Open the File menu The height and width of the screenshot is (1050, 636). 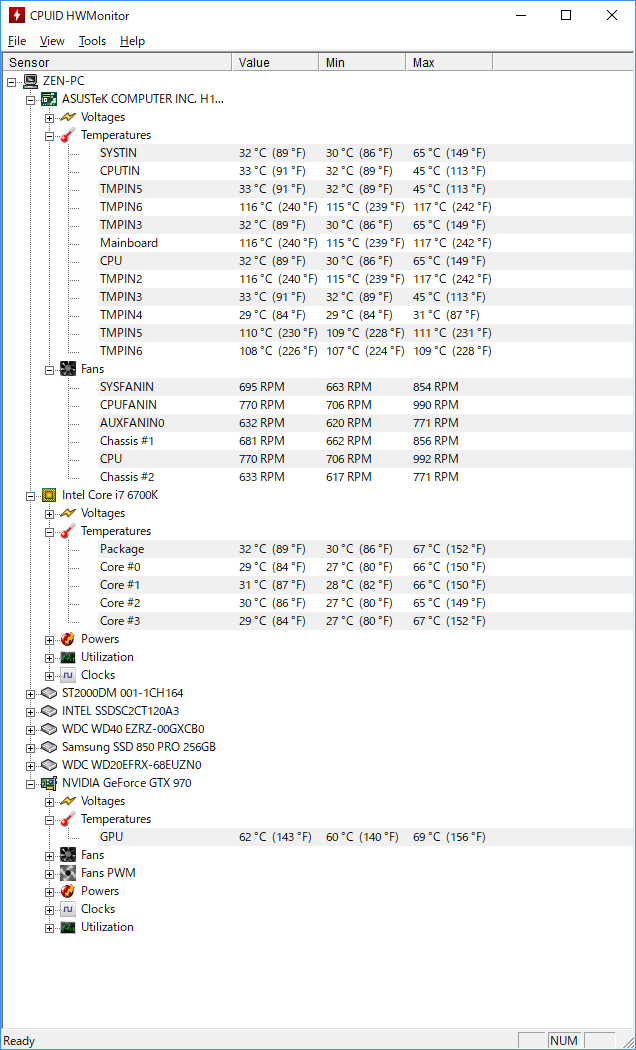[17, 41]
